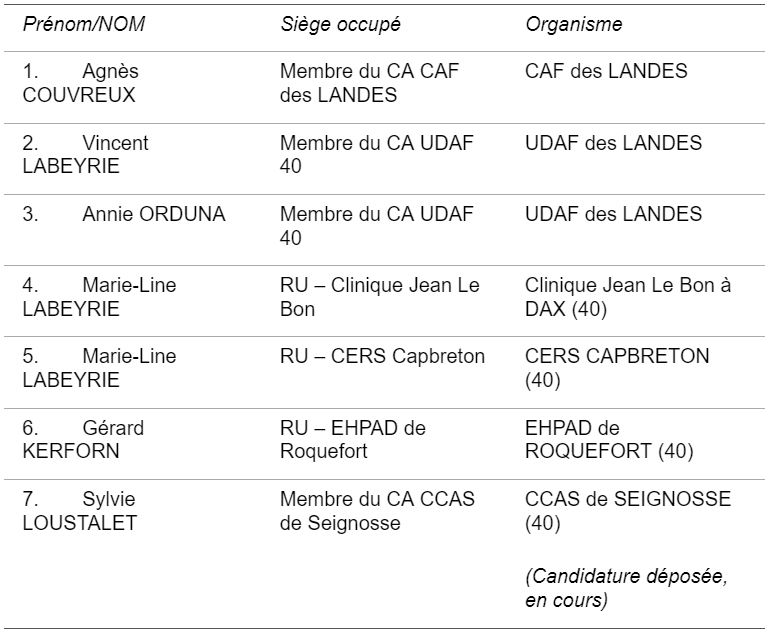Click 'Clinique Jean Le Bon à DAX (40)'
770x634 pixels.
click(x=627, y=297)
